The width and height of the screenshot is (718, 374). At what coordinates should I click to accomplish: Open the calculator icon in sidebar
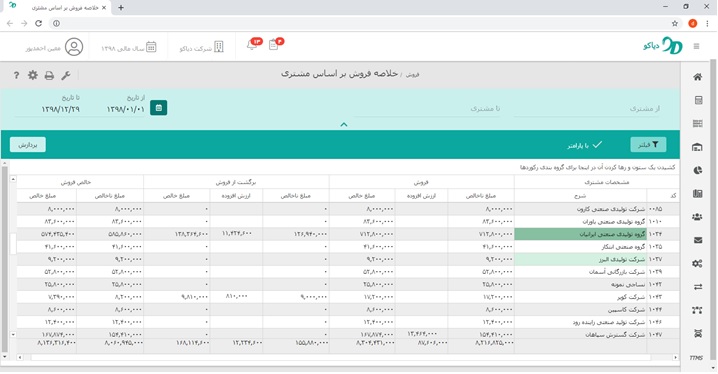[x=698, y=100]
